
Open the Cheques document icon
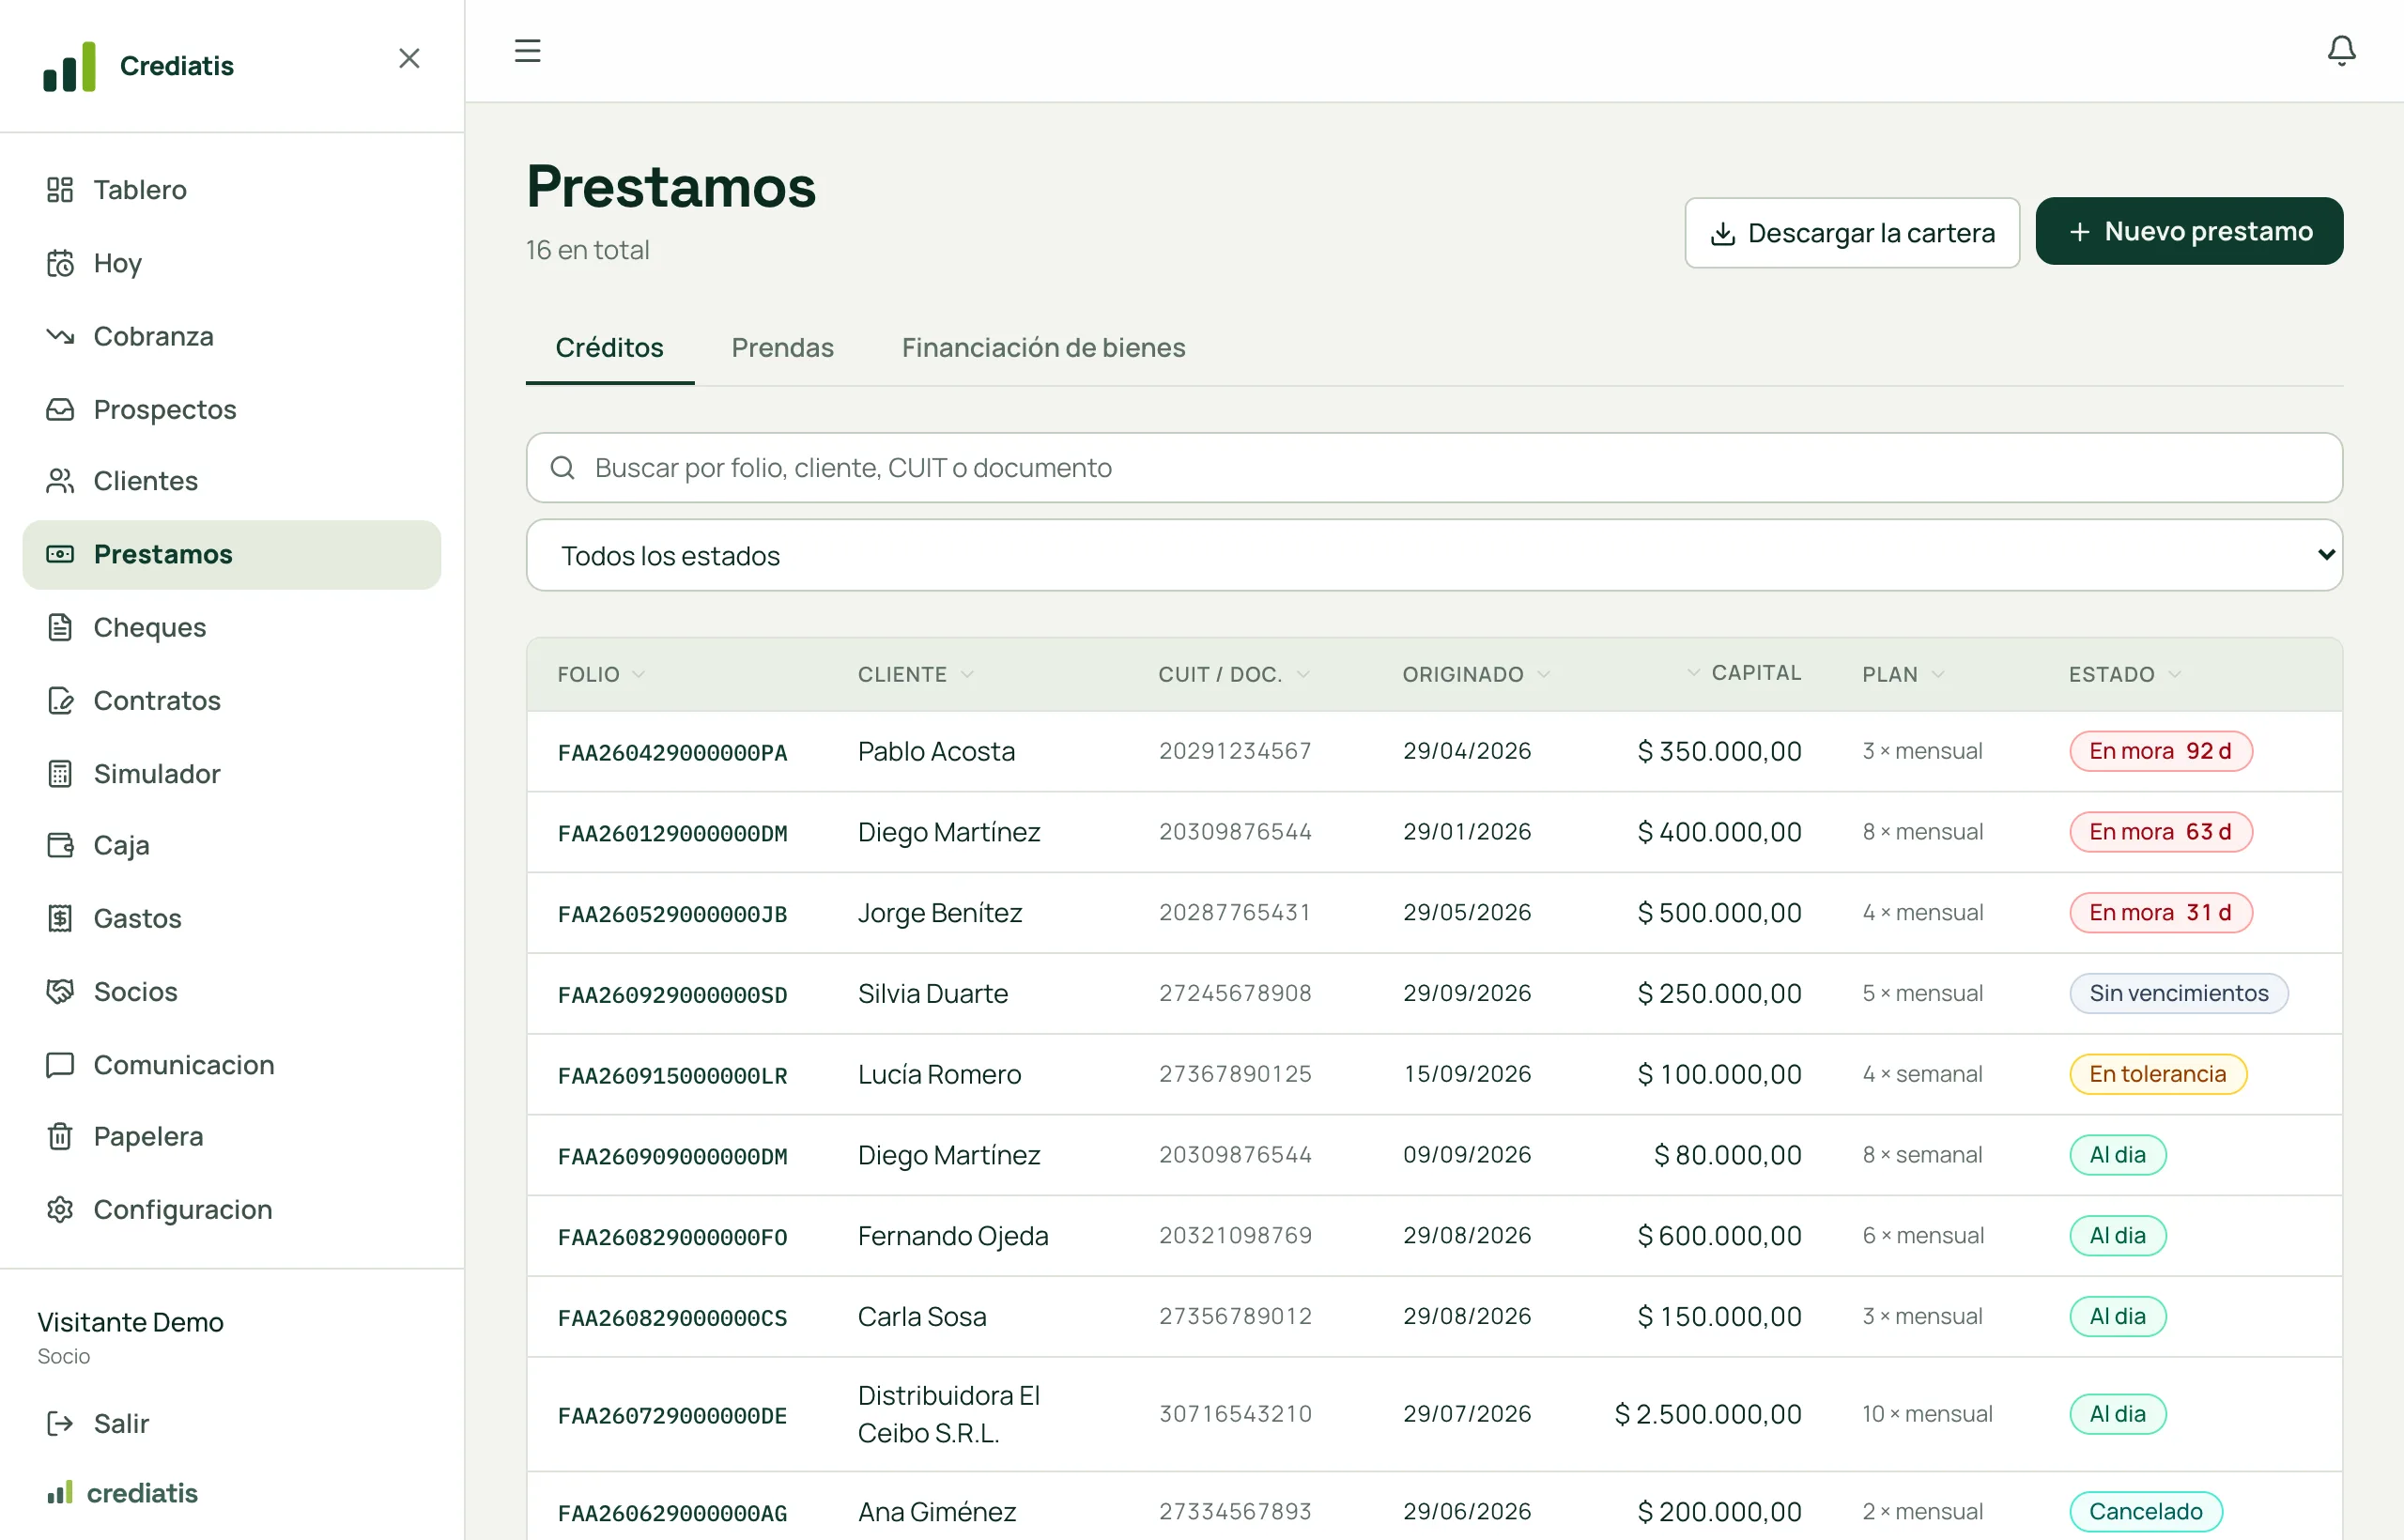[60, 627]
